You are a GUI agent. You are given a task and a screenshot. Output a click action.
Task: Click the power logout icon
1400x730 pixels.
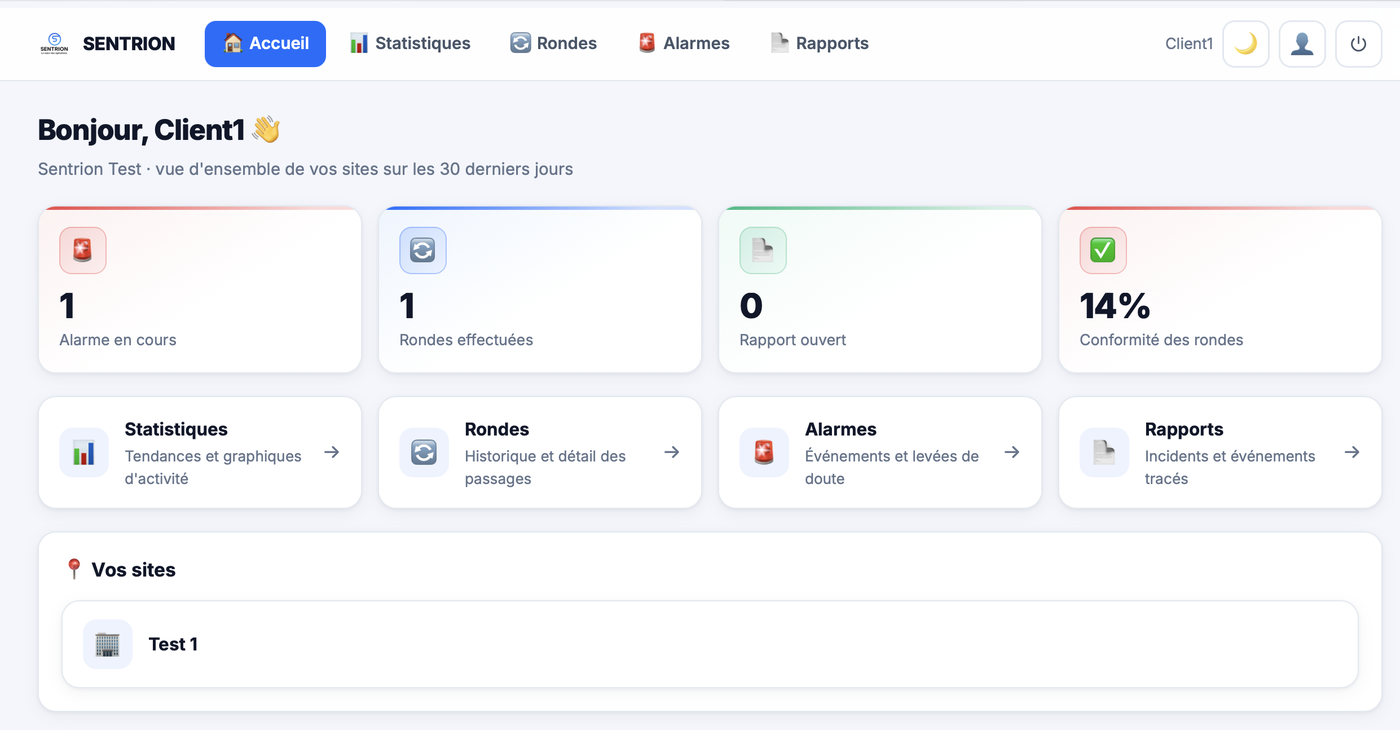coord(1358,44)
